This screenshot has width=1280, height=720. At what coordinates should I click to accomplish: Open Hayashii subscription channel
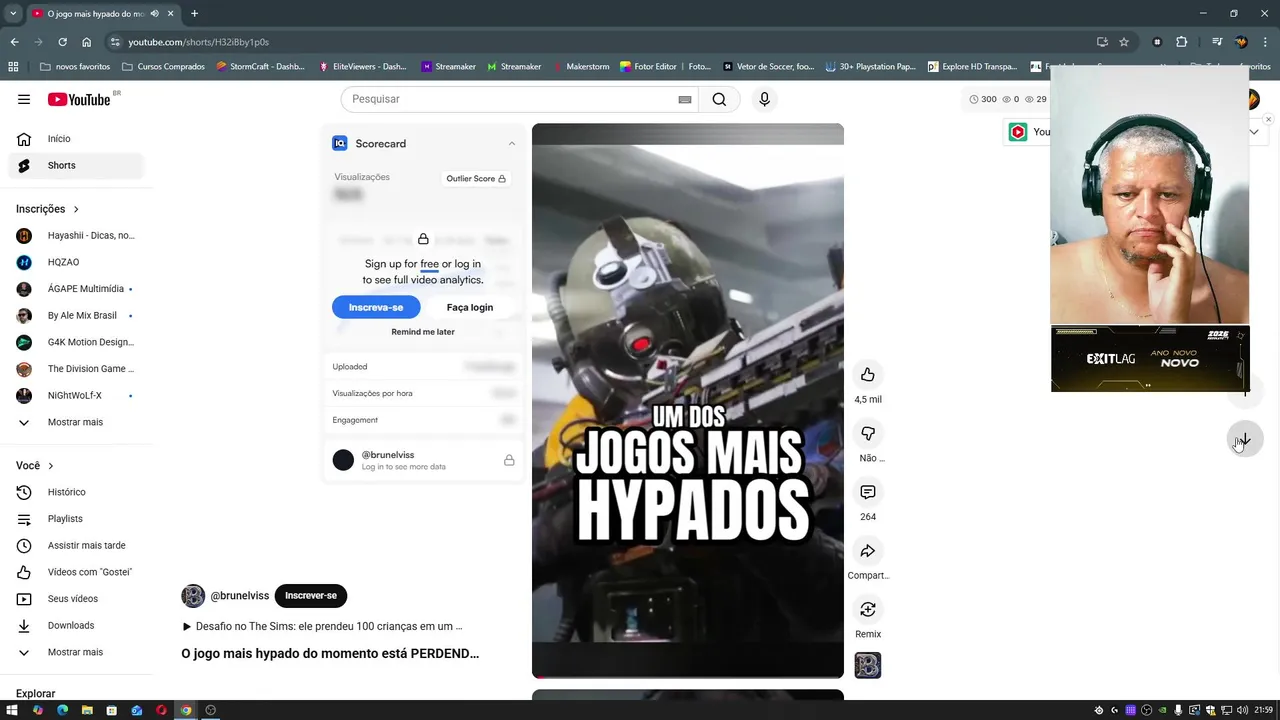coord(76,236)
